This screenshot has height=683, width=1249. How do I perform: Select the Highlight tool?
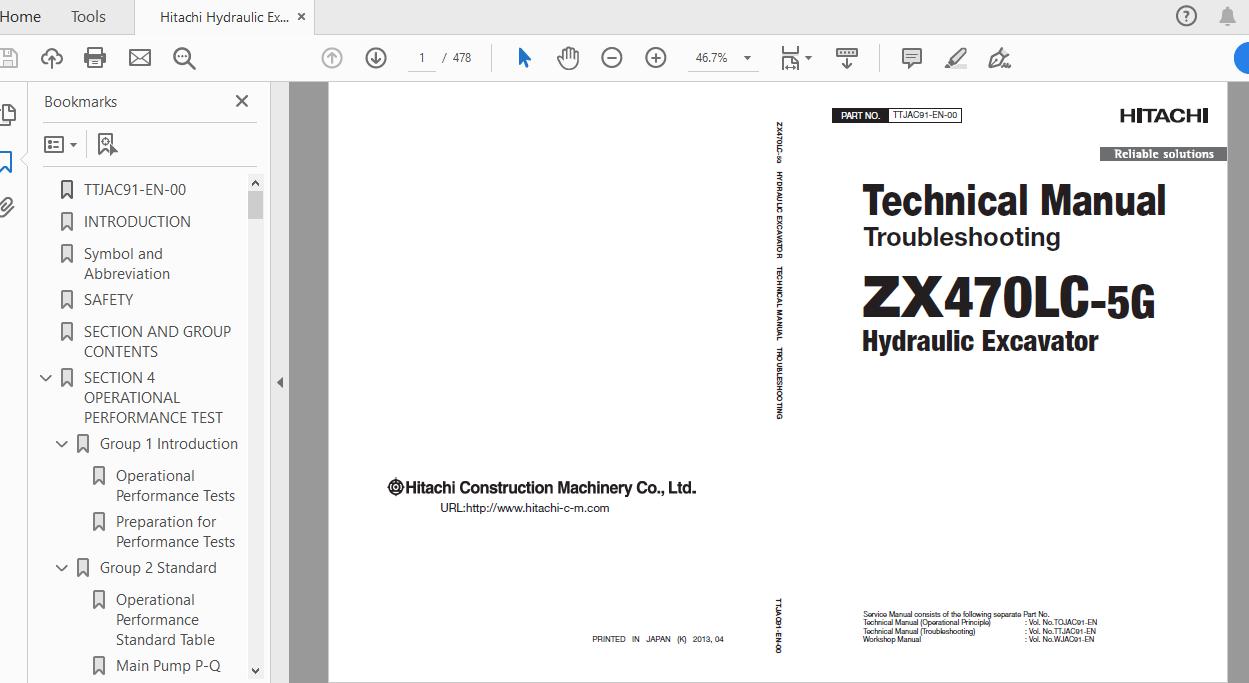point(955,57)
